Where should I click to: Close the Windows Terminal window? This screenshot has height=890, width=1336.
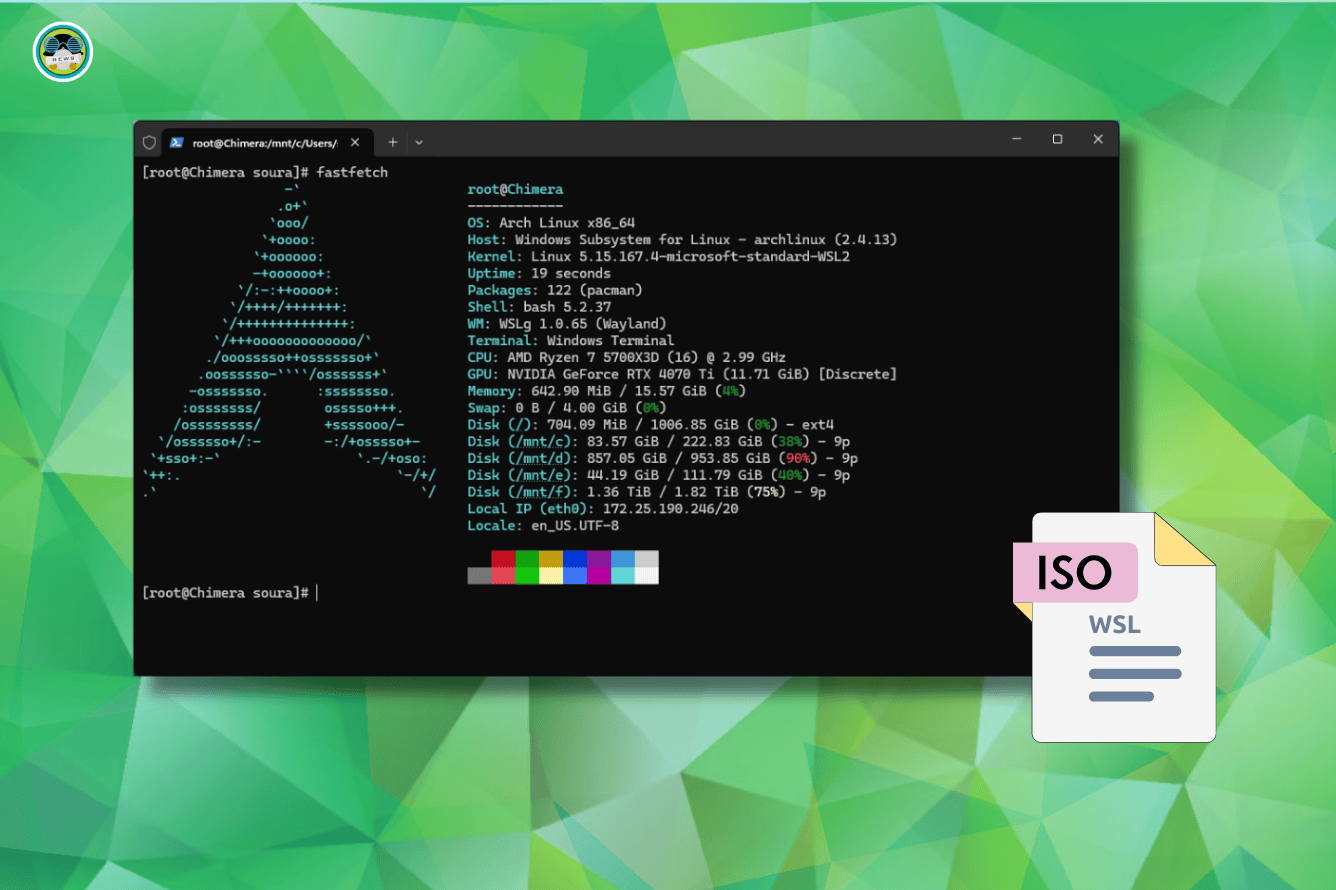(x=1098, y=139)
